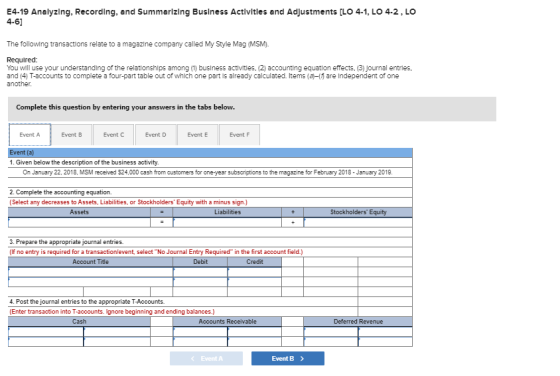Click Cash T-account second debit cell

46,342
